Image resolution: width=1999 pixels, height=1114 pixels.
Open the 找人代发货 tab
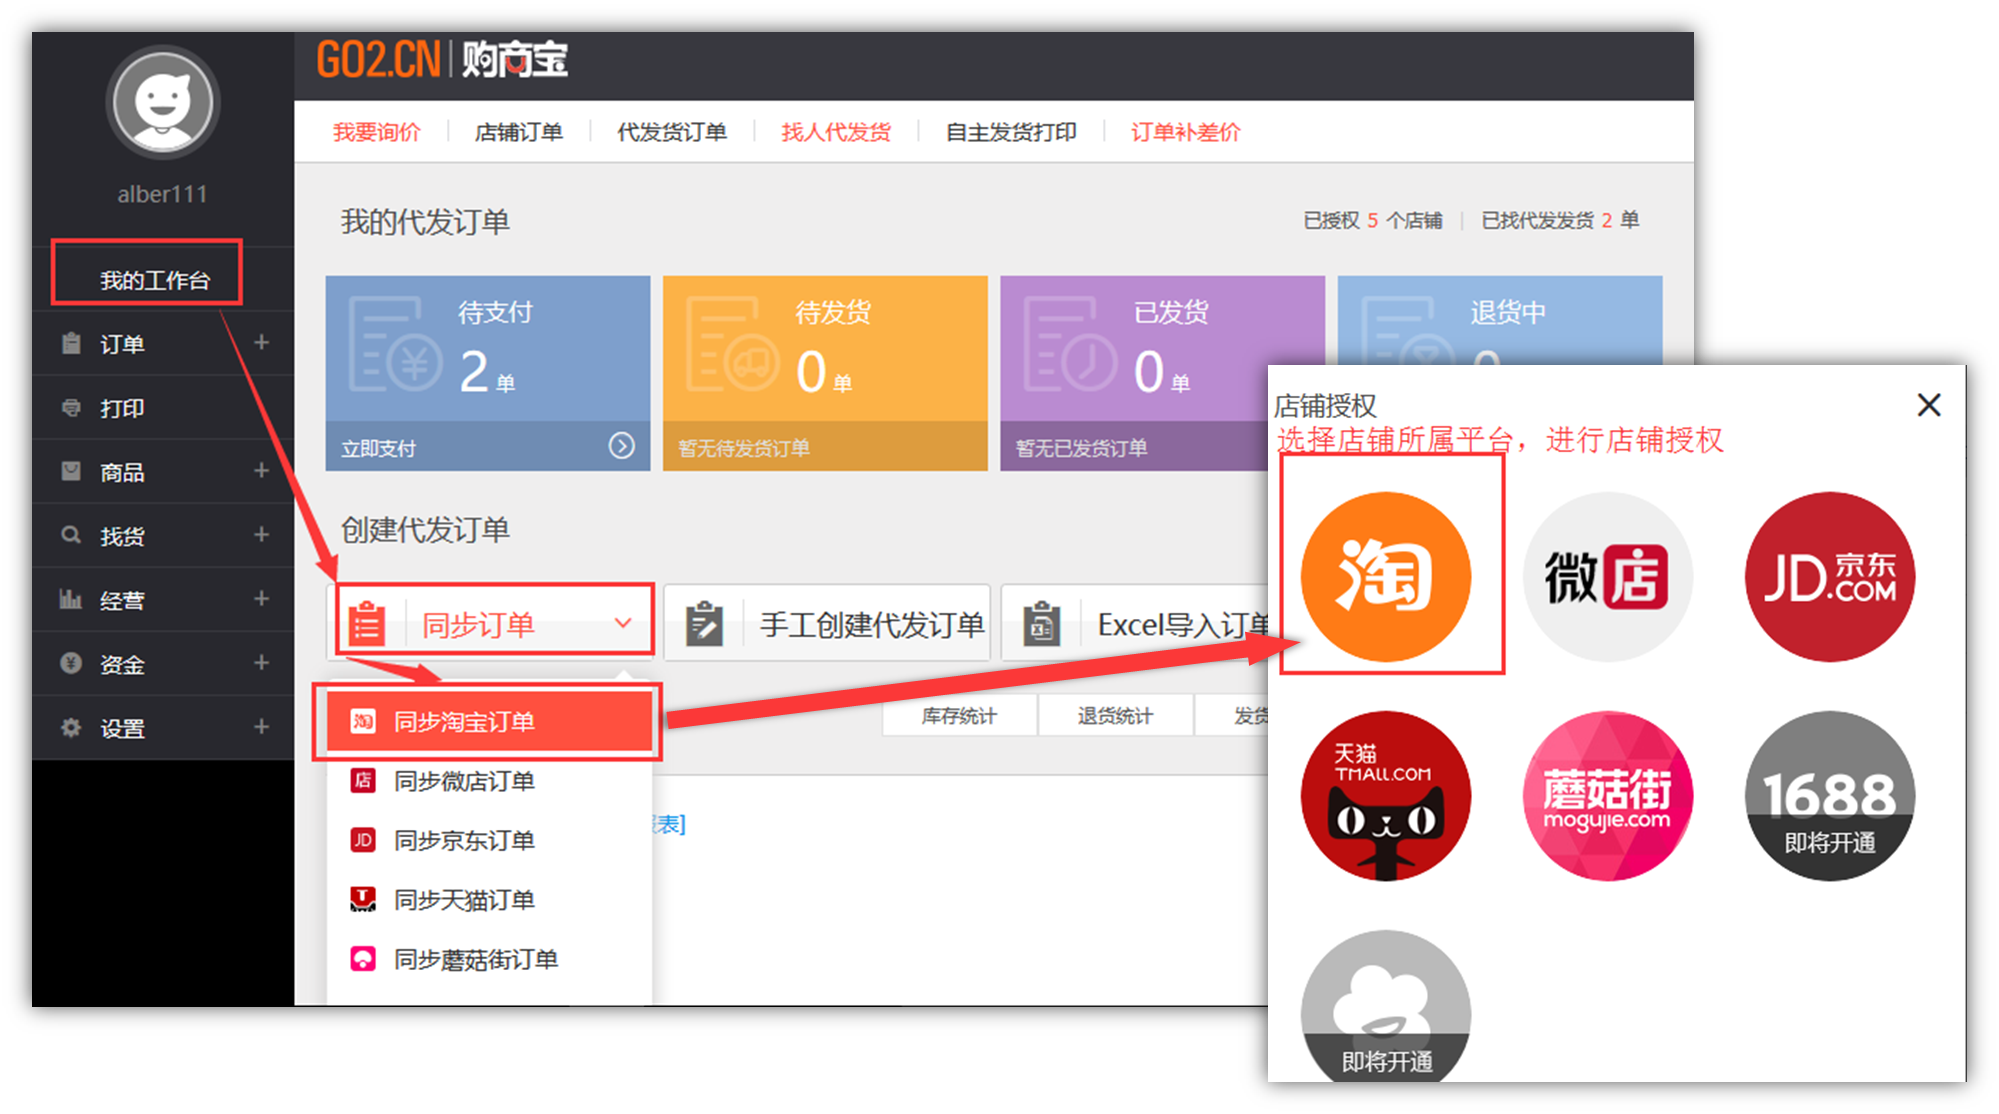click(x=835, y=132)
